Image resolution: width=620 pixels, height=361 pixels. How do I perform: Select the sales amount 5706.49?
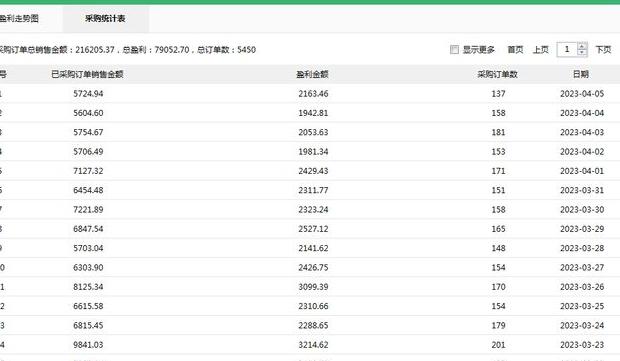(x=88, y=152)
